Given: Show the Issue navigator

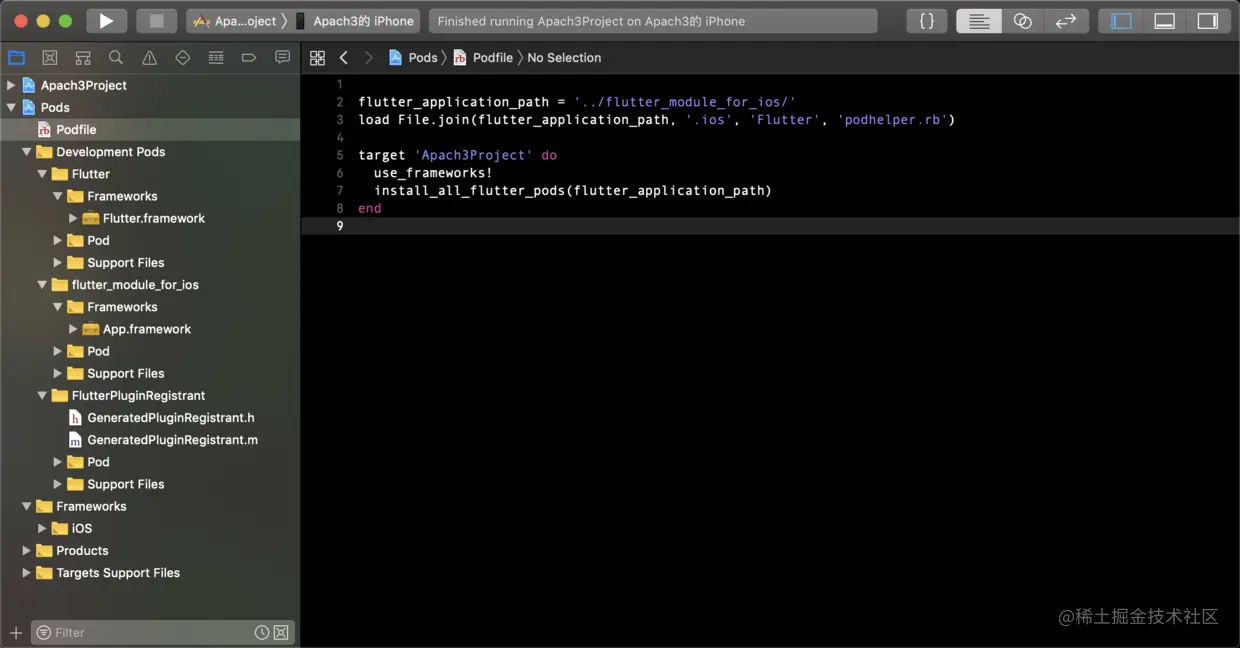Looking at the screenshot, I should tap(149, 58).
